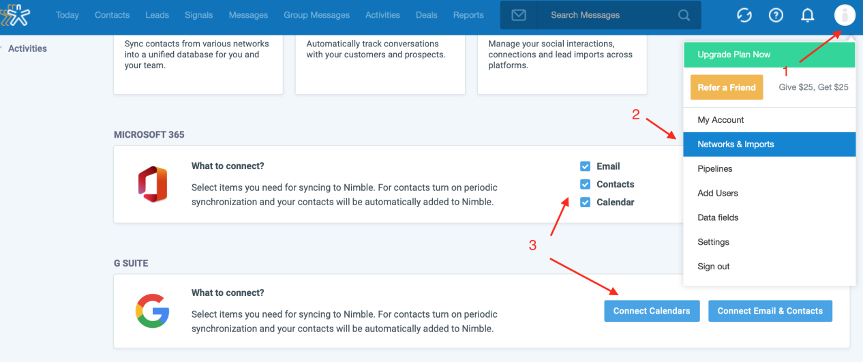864x362 pixels.
Task: Open the notifications bell icon
Action: [x=807, y=15]
